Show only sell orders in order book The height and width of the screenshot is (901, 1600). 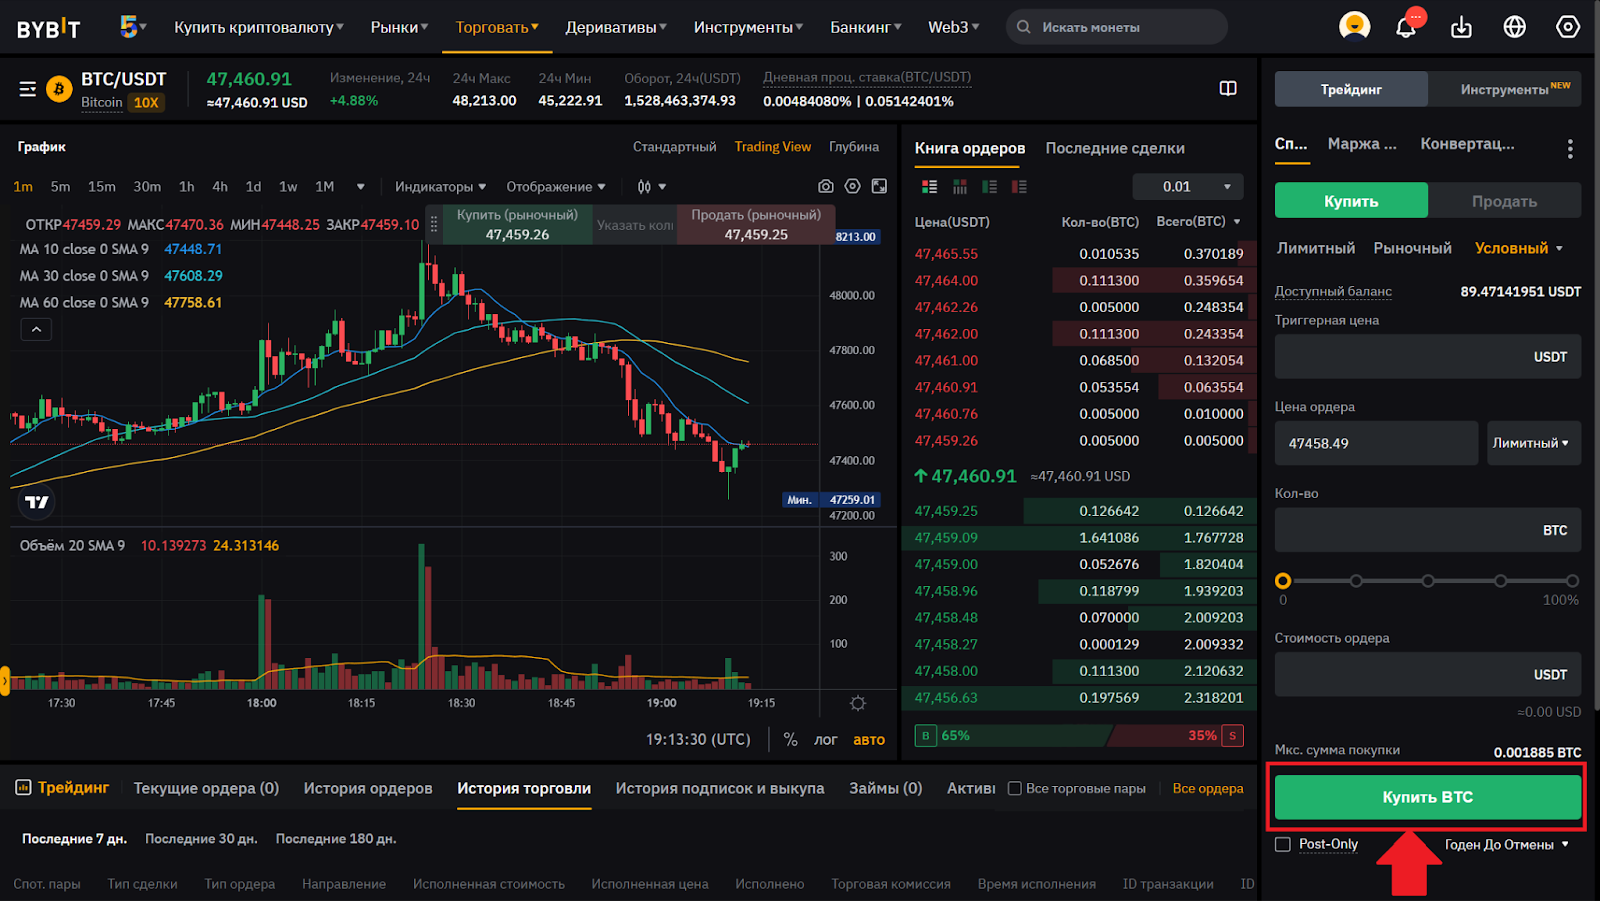coord(1019,187)
